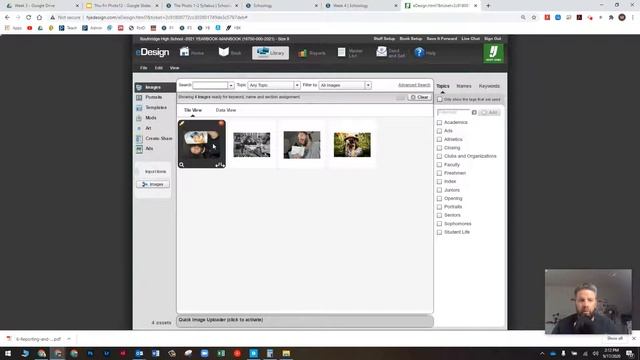Click red delete icon on selected image tile
640x360 pixels.
(221, 123)
